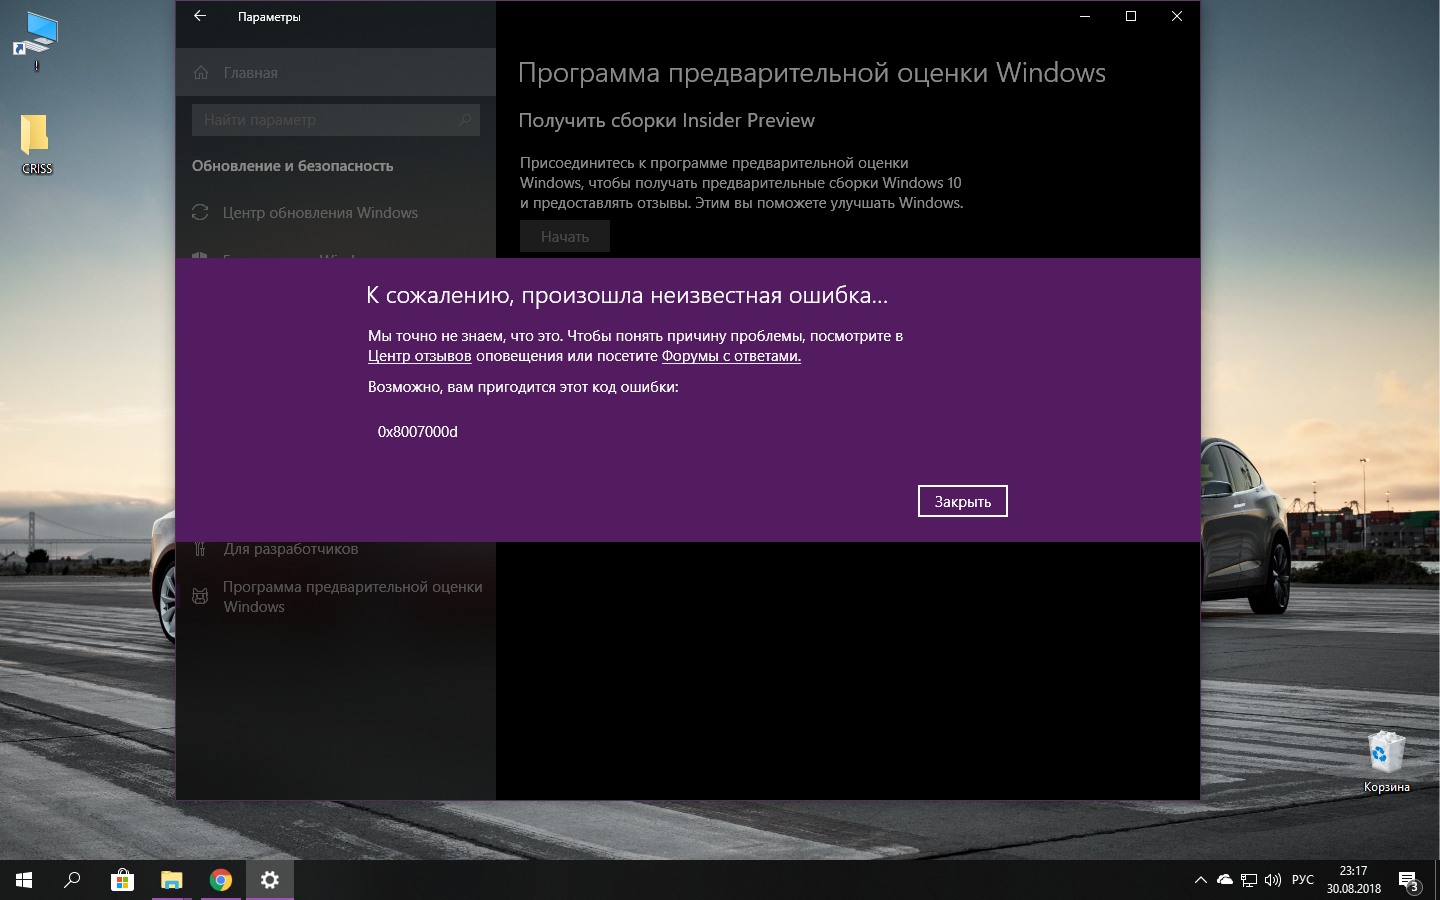The image size is (1440, 900).
Task: Show hidden tray icons chevron
Action: (x=1200, y=880)
